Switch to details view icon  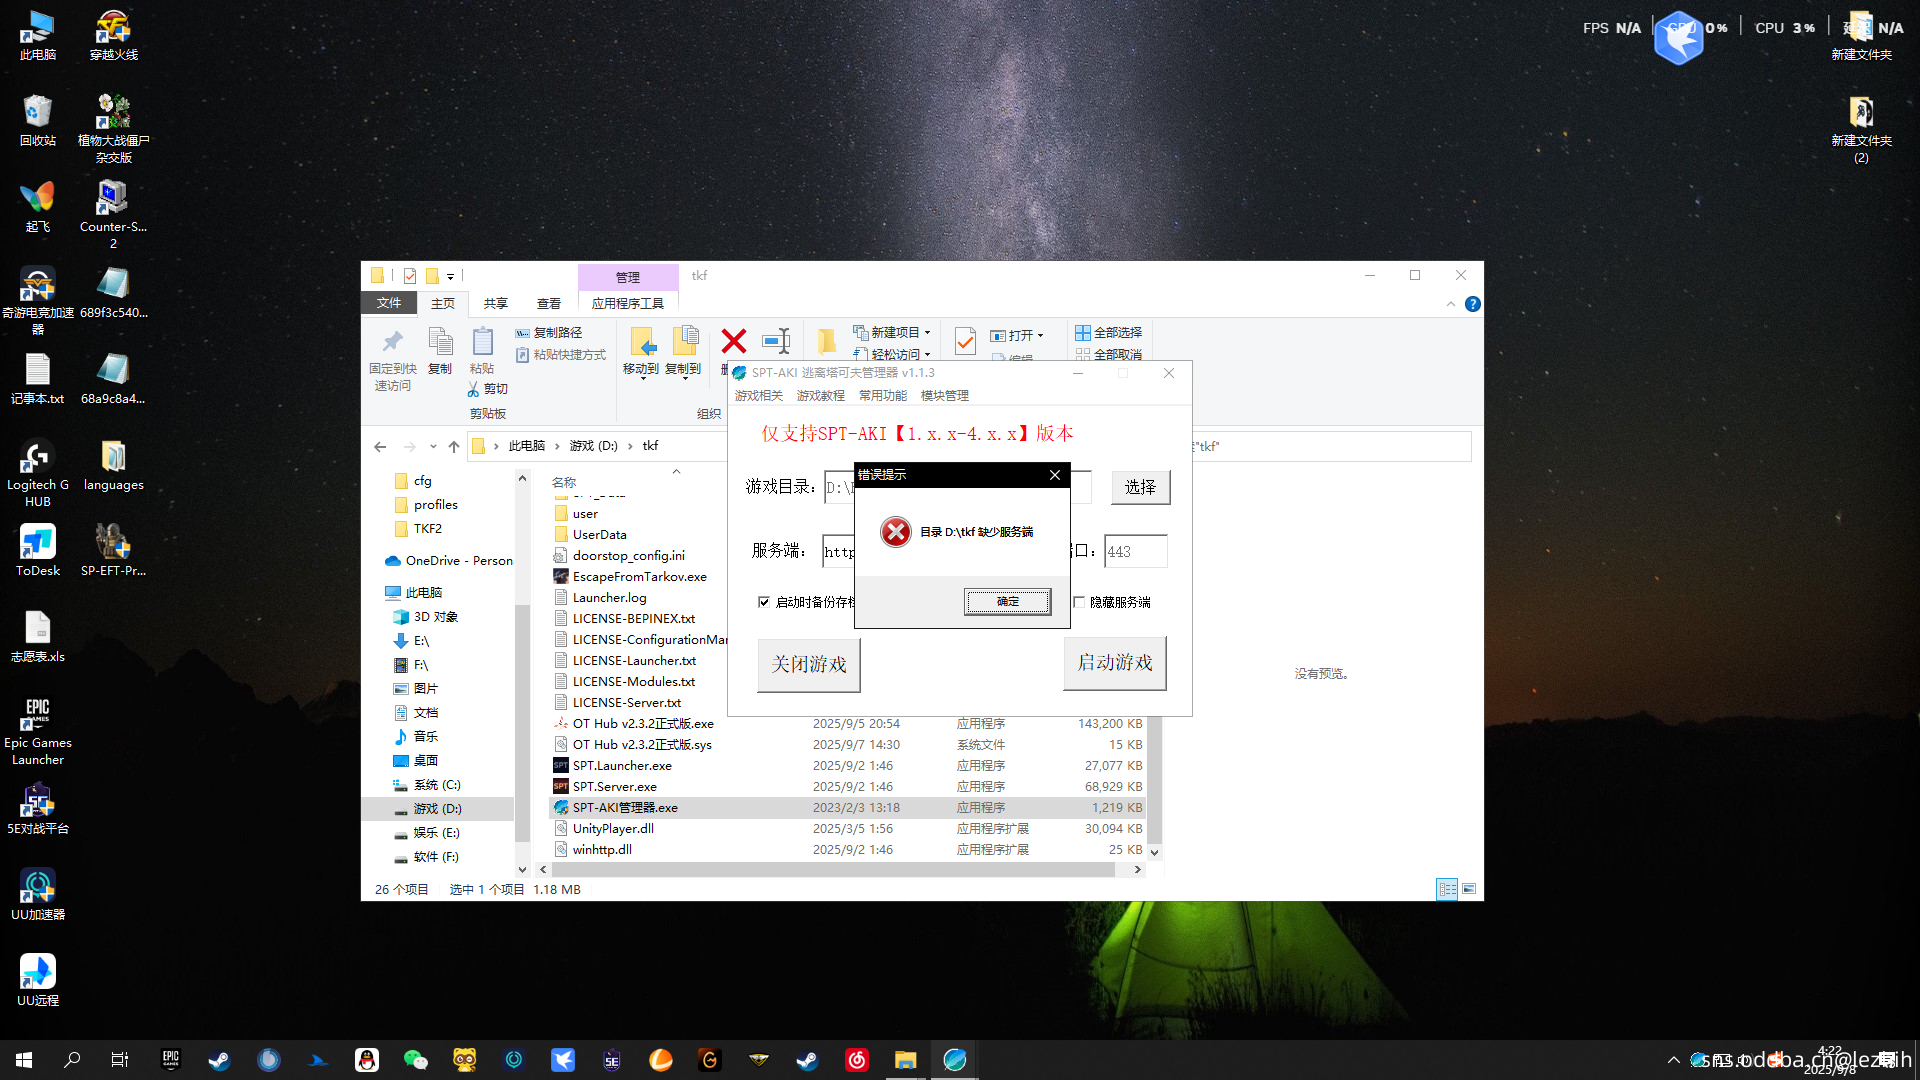[1446, 889]
